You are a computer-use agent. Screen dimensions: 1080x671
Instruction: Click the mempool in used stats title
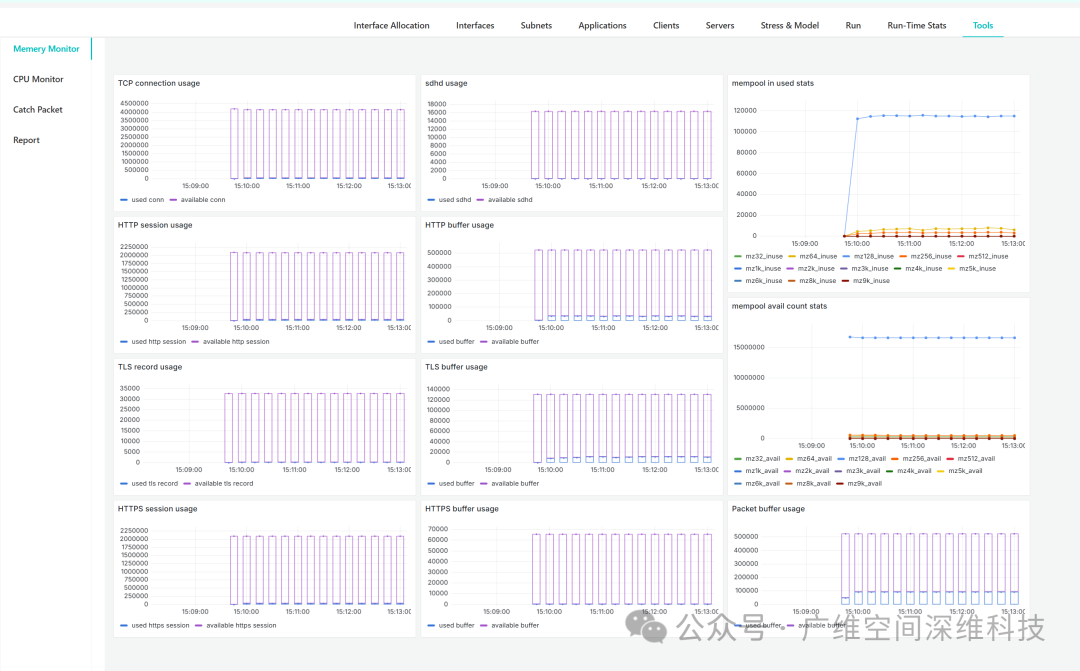(772, 83)
